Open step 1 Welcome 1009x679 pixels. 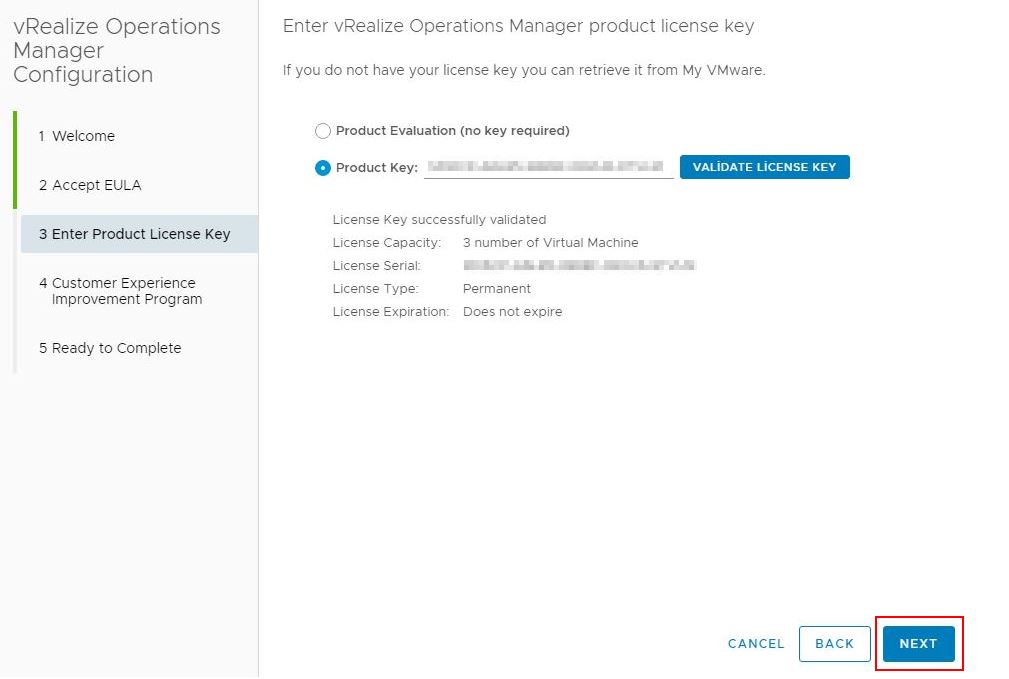coord(77,136)
